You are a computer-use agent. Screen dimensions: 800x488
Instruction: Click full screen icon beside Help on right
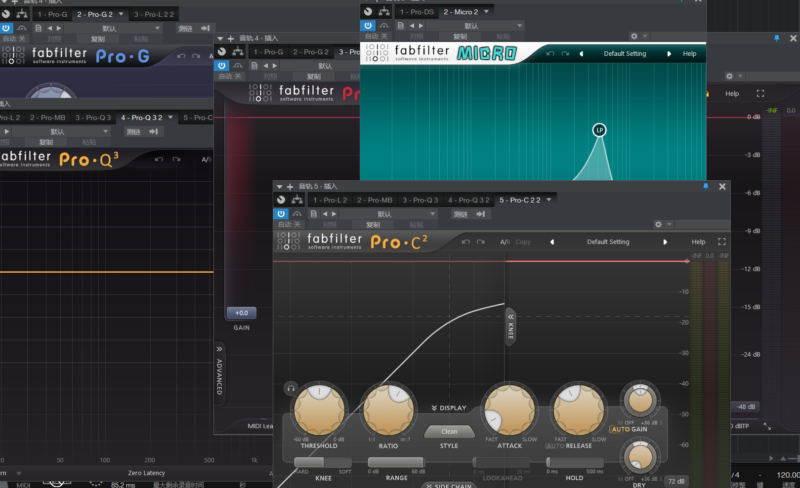(x=760, y=93)
